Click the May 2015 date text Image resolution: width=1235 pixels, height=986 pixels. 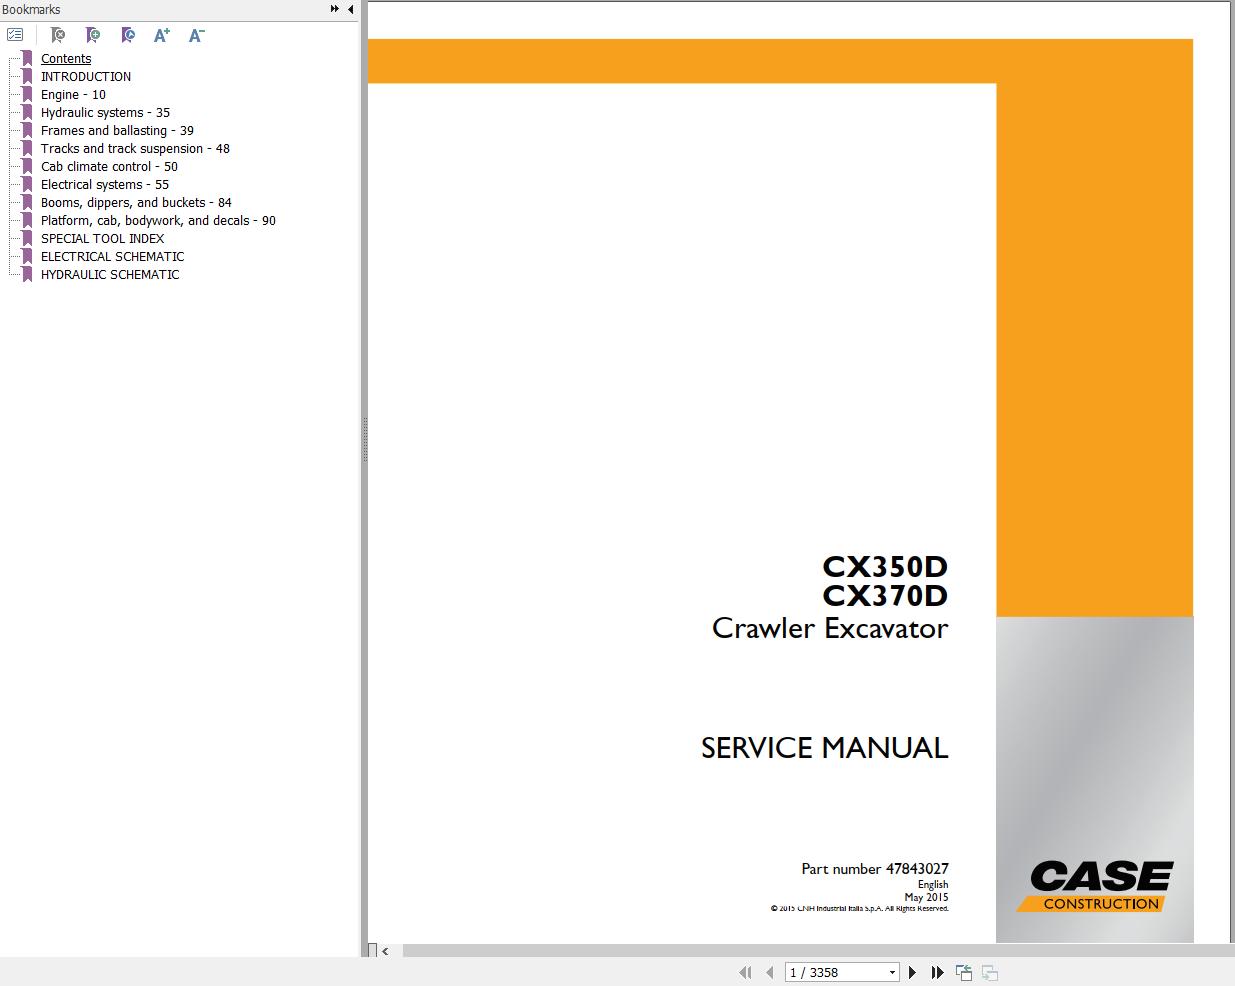tap(927, 897)
